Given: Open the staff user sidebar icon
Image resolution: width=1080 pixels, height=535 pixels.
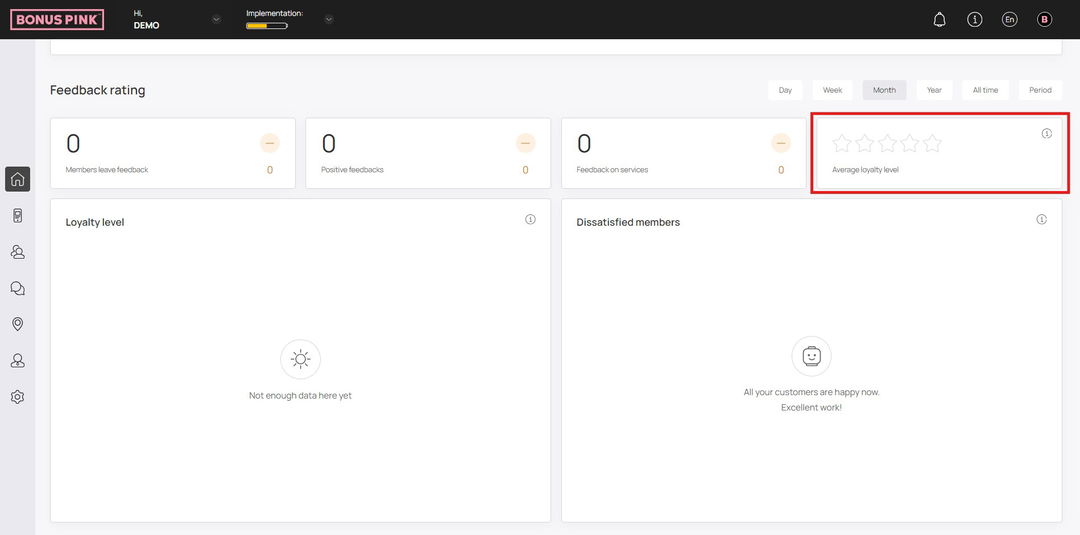Looking at the screenshot, I should [x=18, y=360].
